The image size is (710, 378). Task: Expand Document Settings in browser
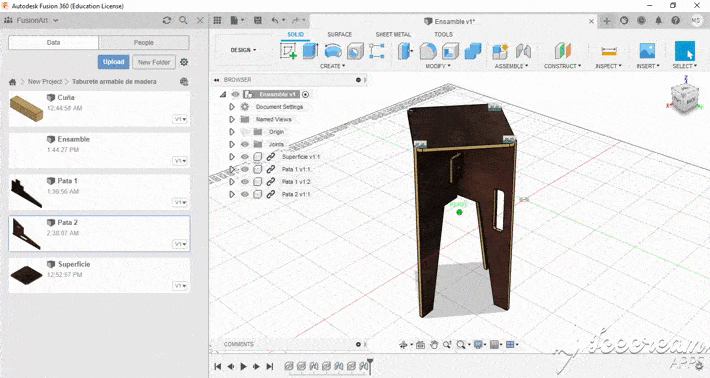[x=231, y=107]
